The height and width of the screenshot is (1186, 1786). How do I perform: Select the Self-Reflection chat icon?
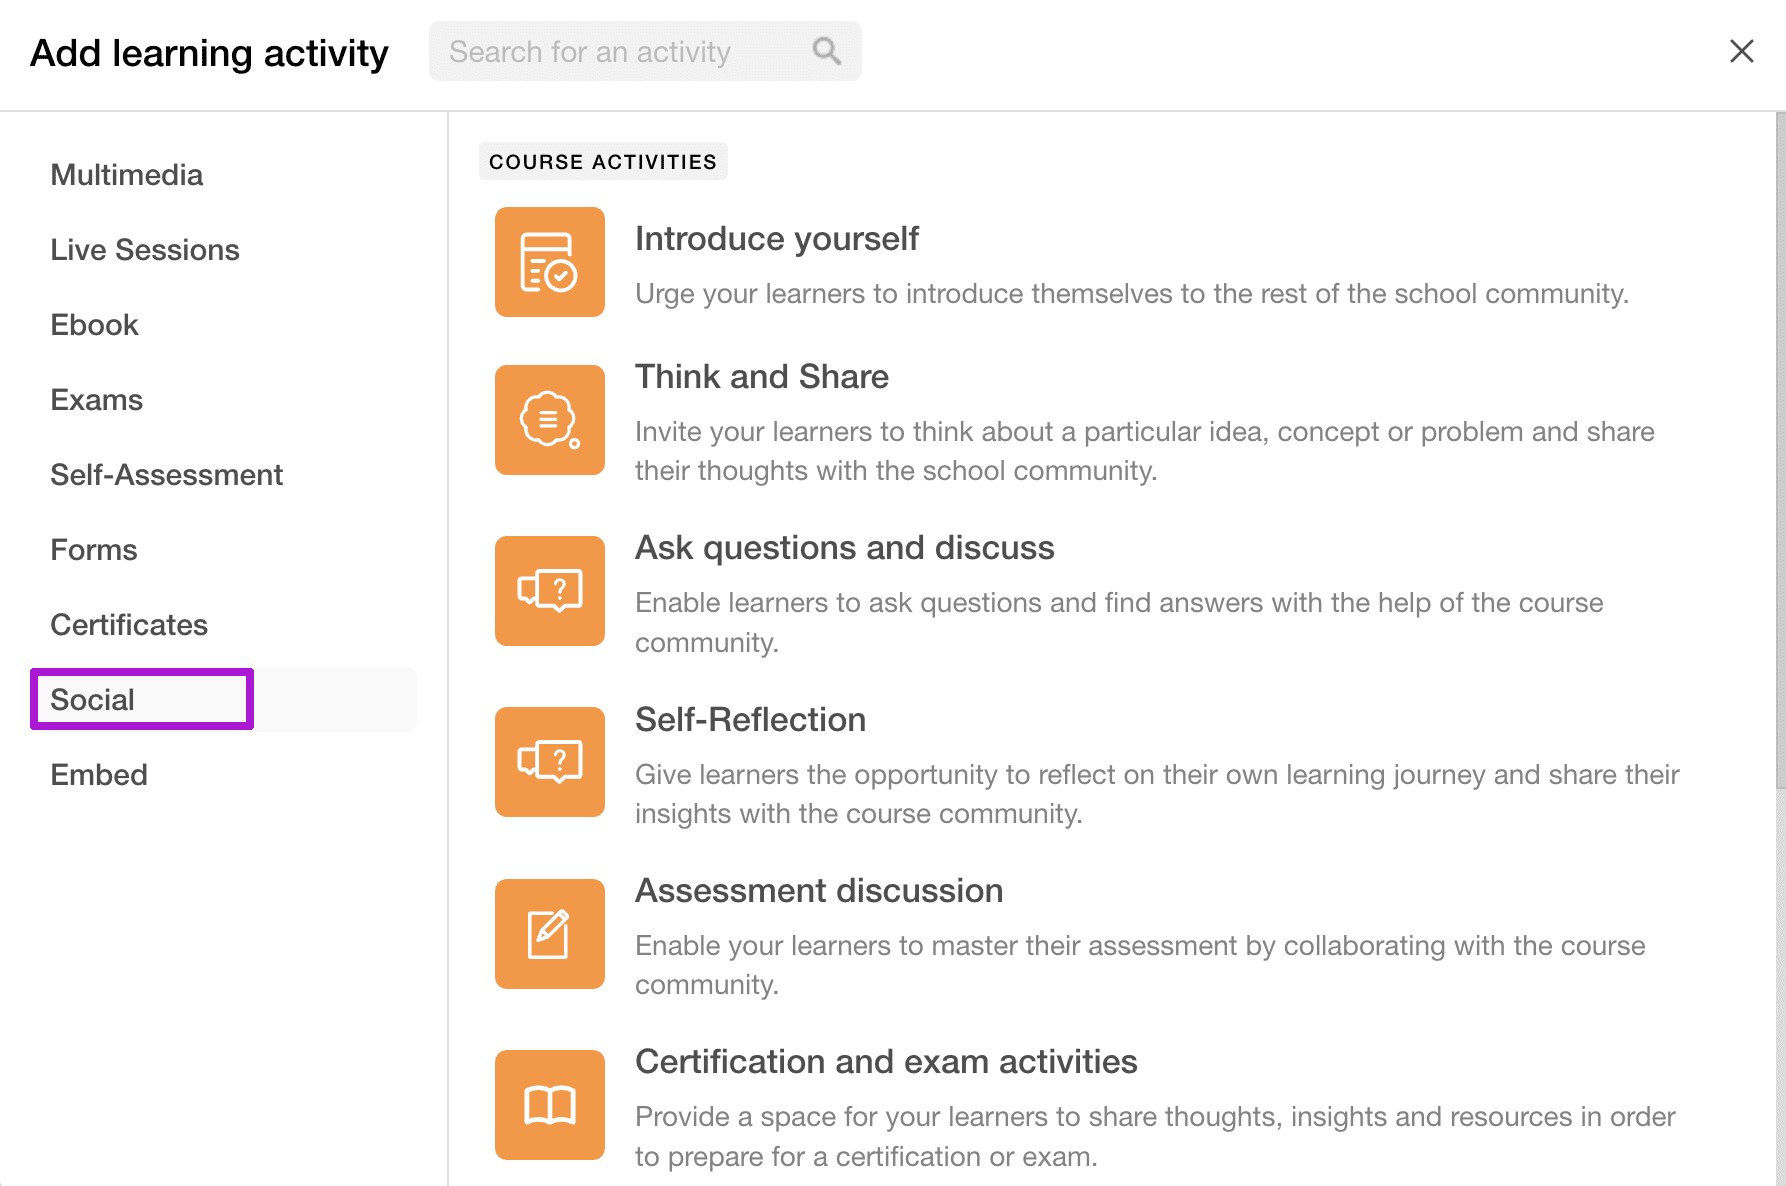click(549, 762)
